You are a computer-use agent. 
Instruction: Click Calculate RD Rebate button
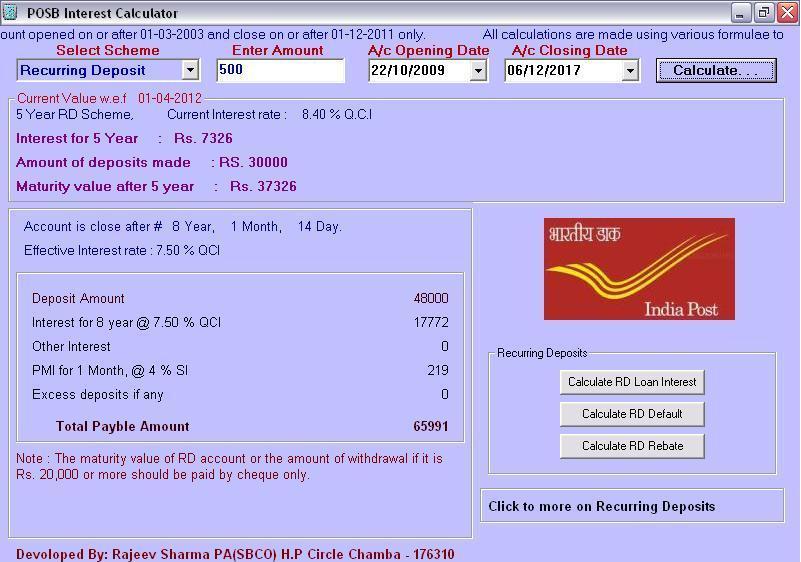(x=632, y=446)
